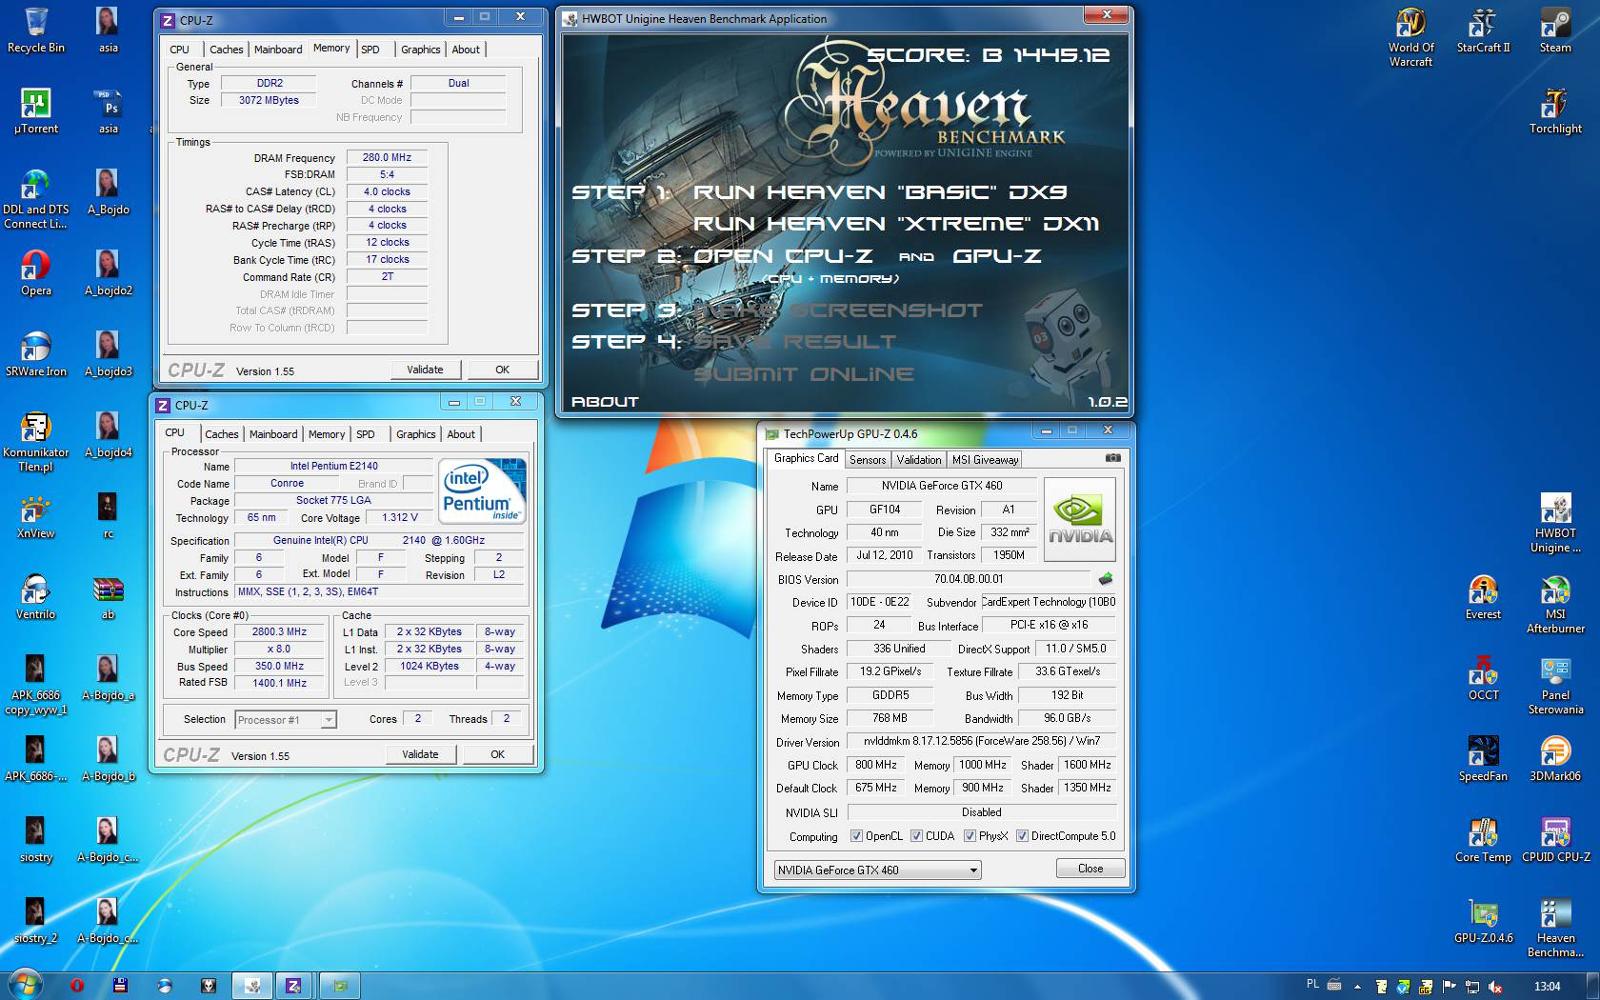
Task: Open the ab WinRAR archive on the desktop
Action: [x=108, y=596]
